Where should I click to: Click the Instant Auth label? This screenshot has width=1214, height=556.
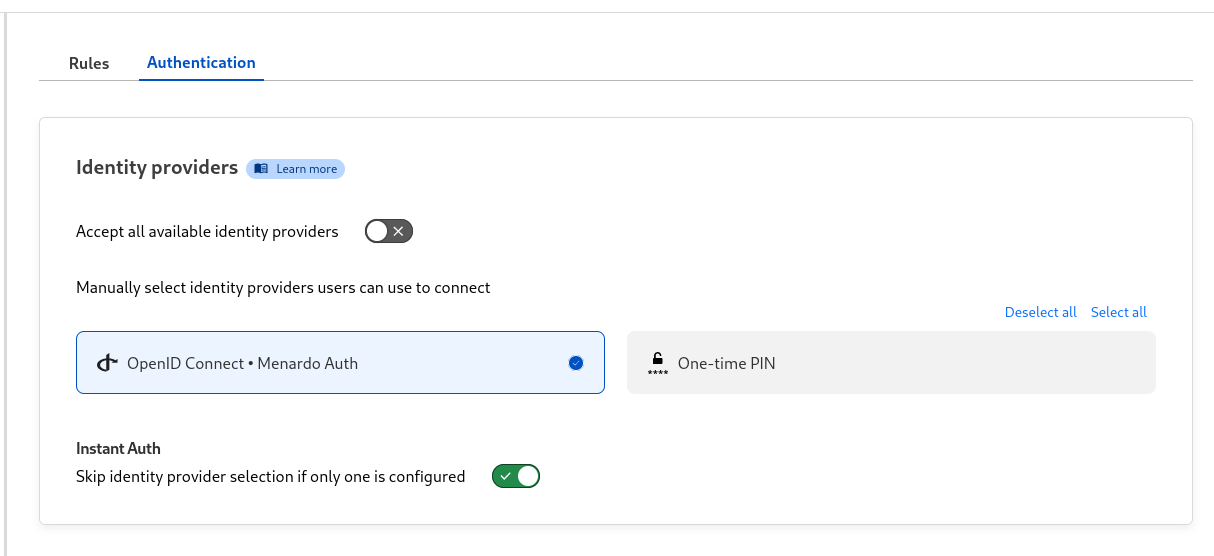coord(118,448)
